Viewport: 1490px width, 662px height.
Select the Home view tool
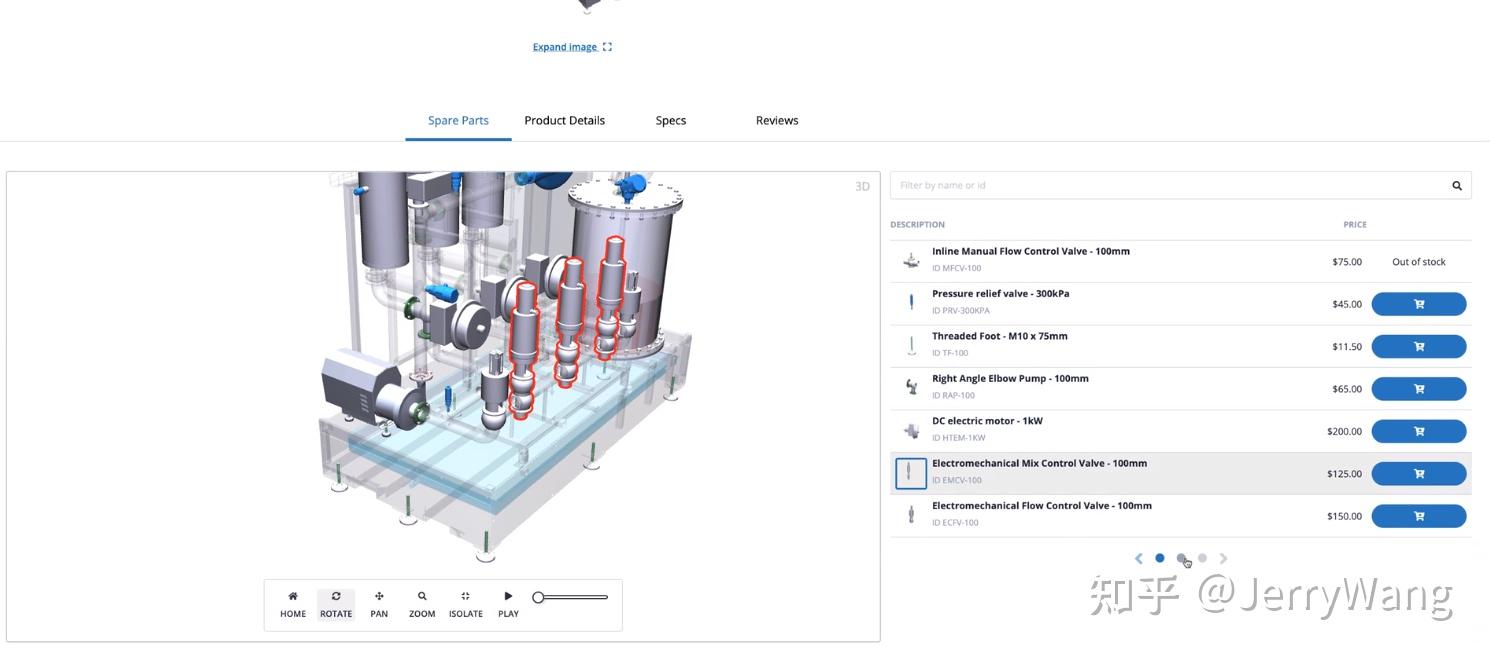(x=292, y=603)
